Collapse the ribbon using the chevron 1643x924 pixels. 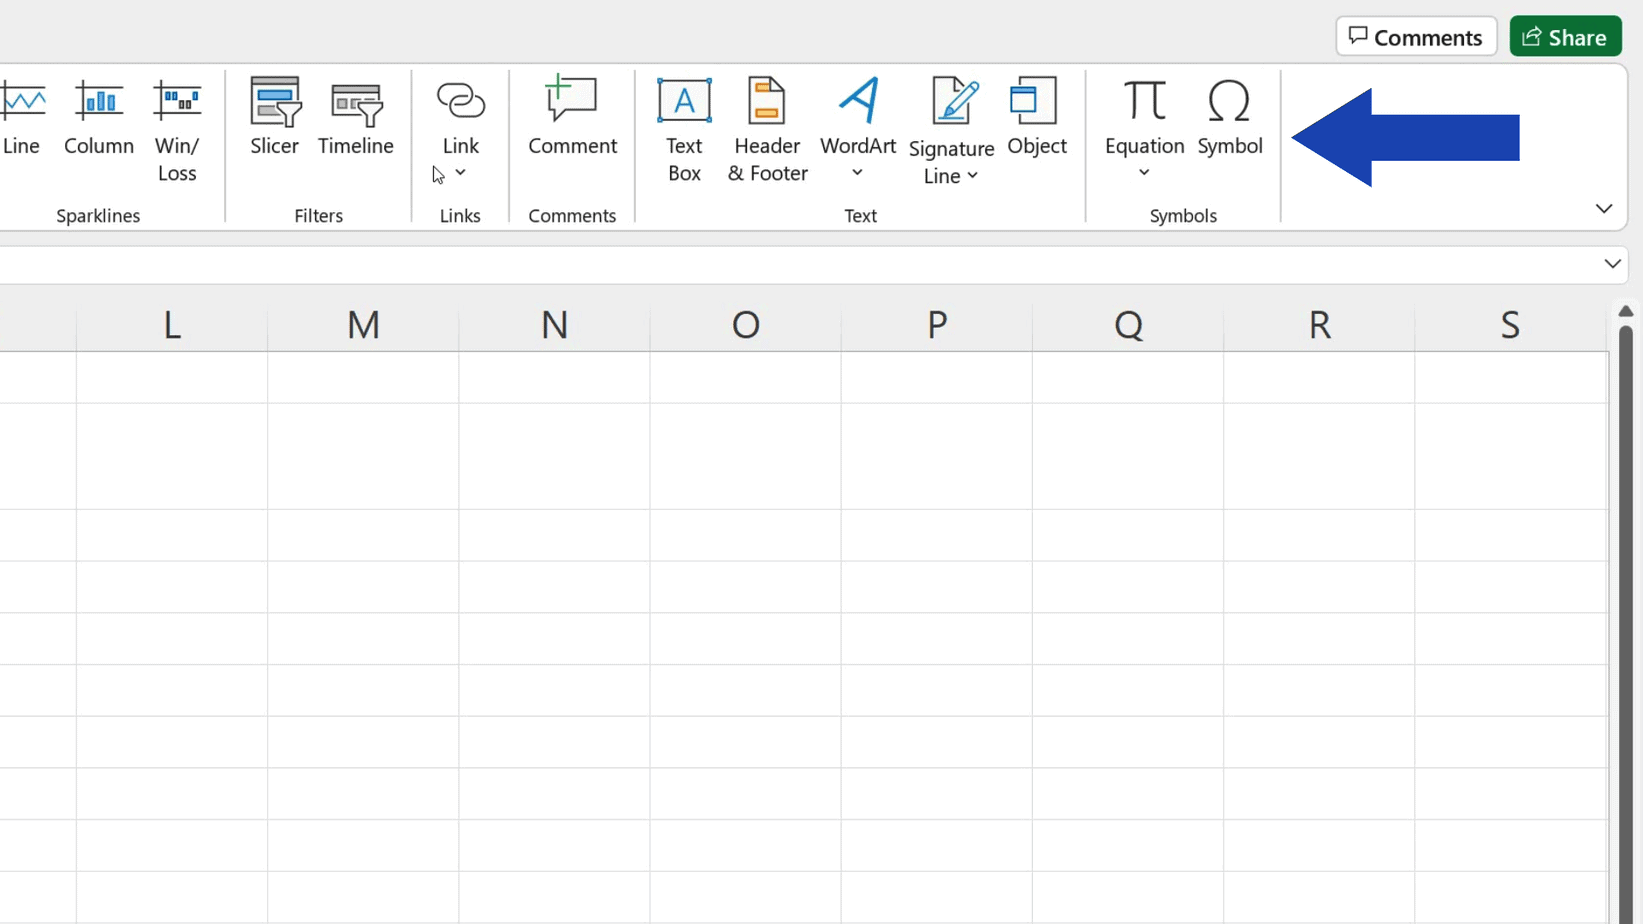pyautogui.click(x=1603, y=208)
